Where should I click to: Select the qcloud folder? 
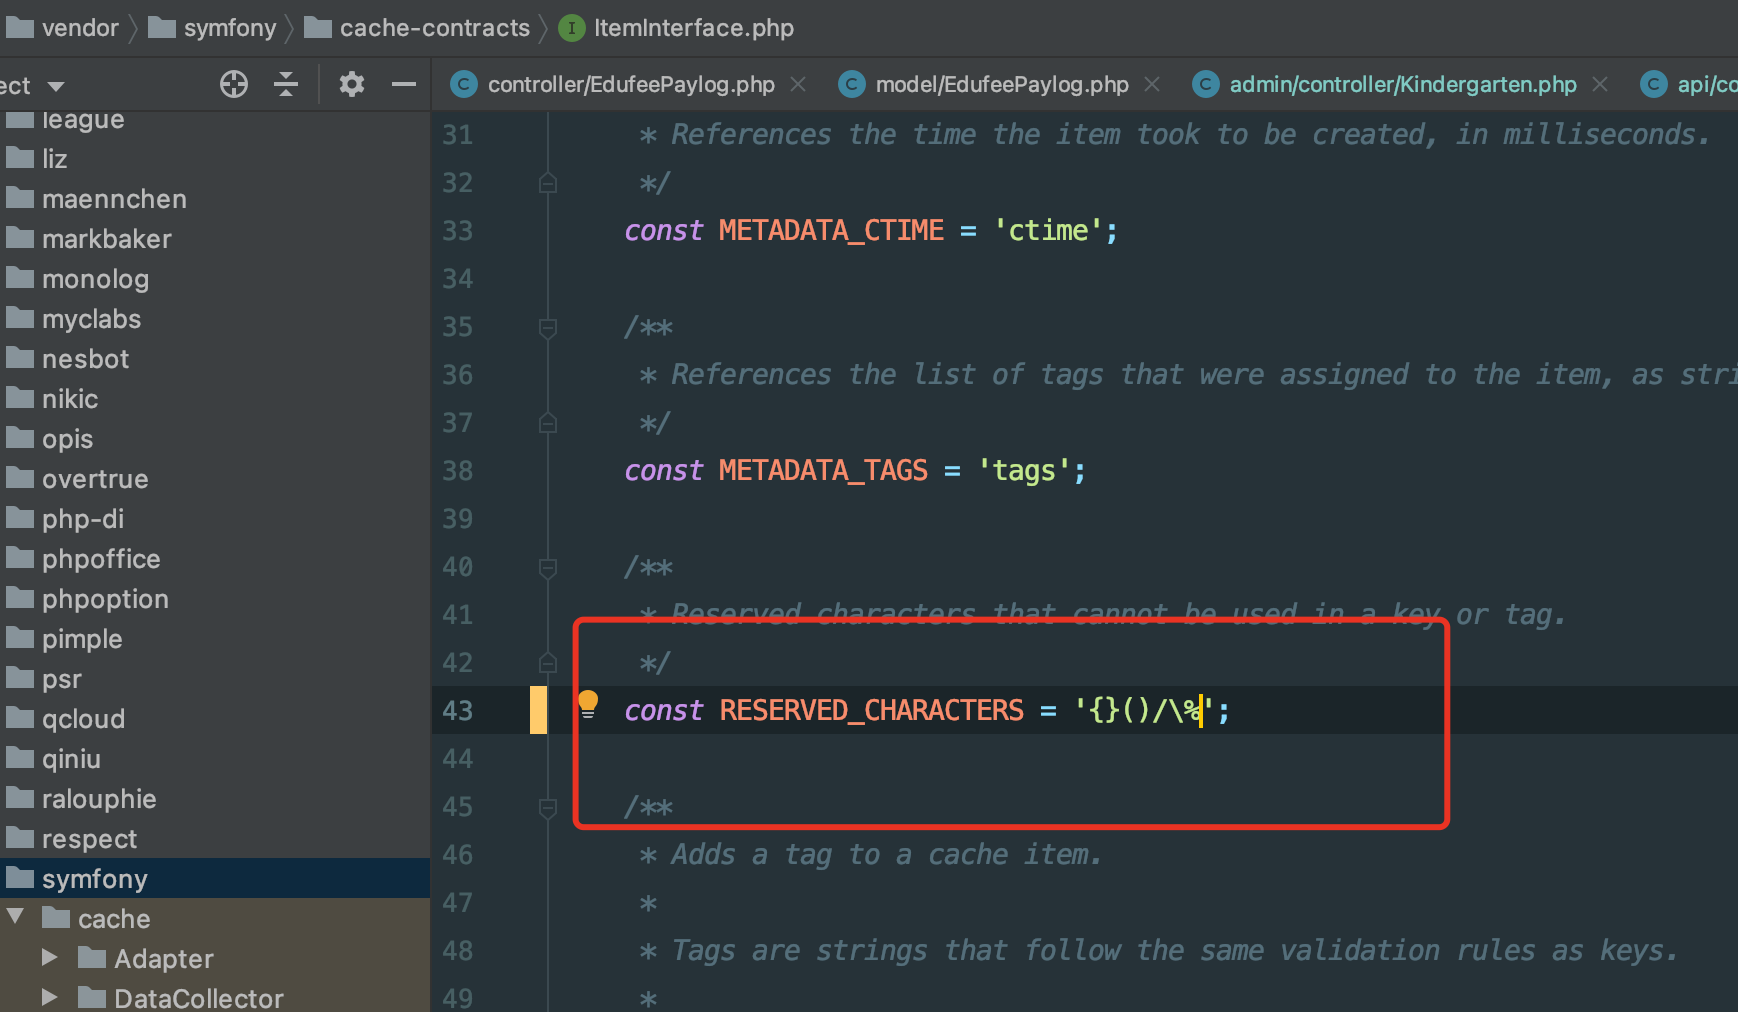215,718
